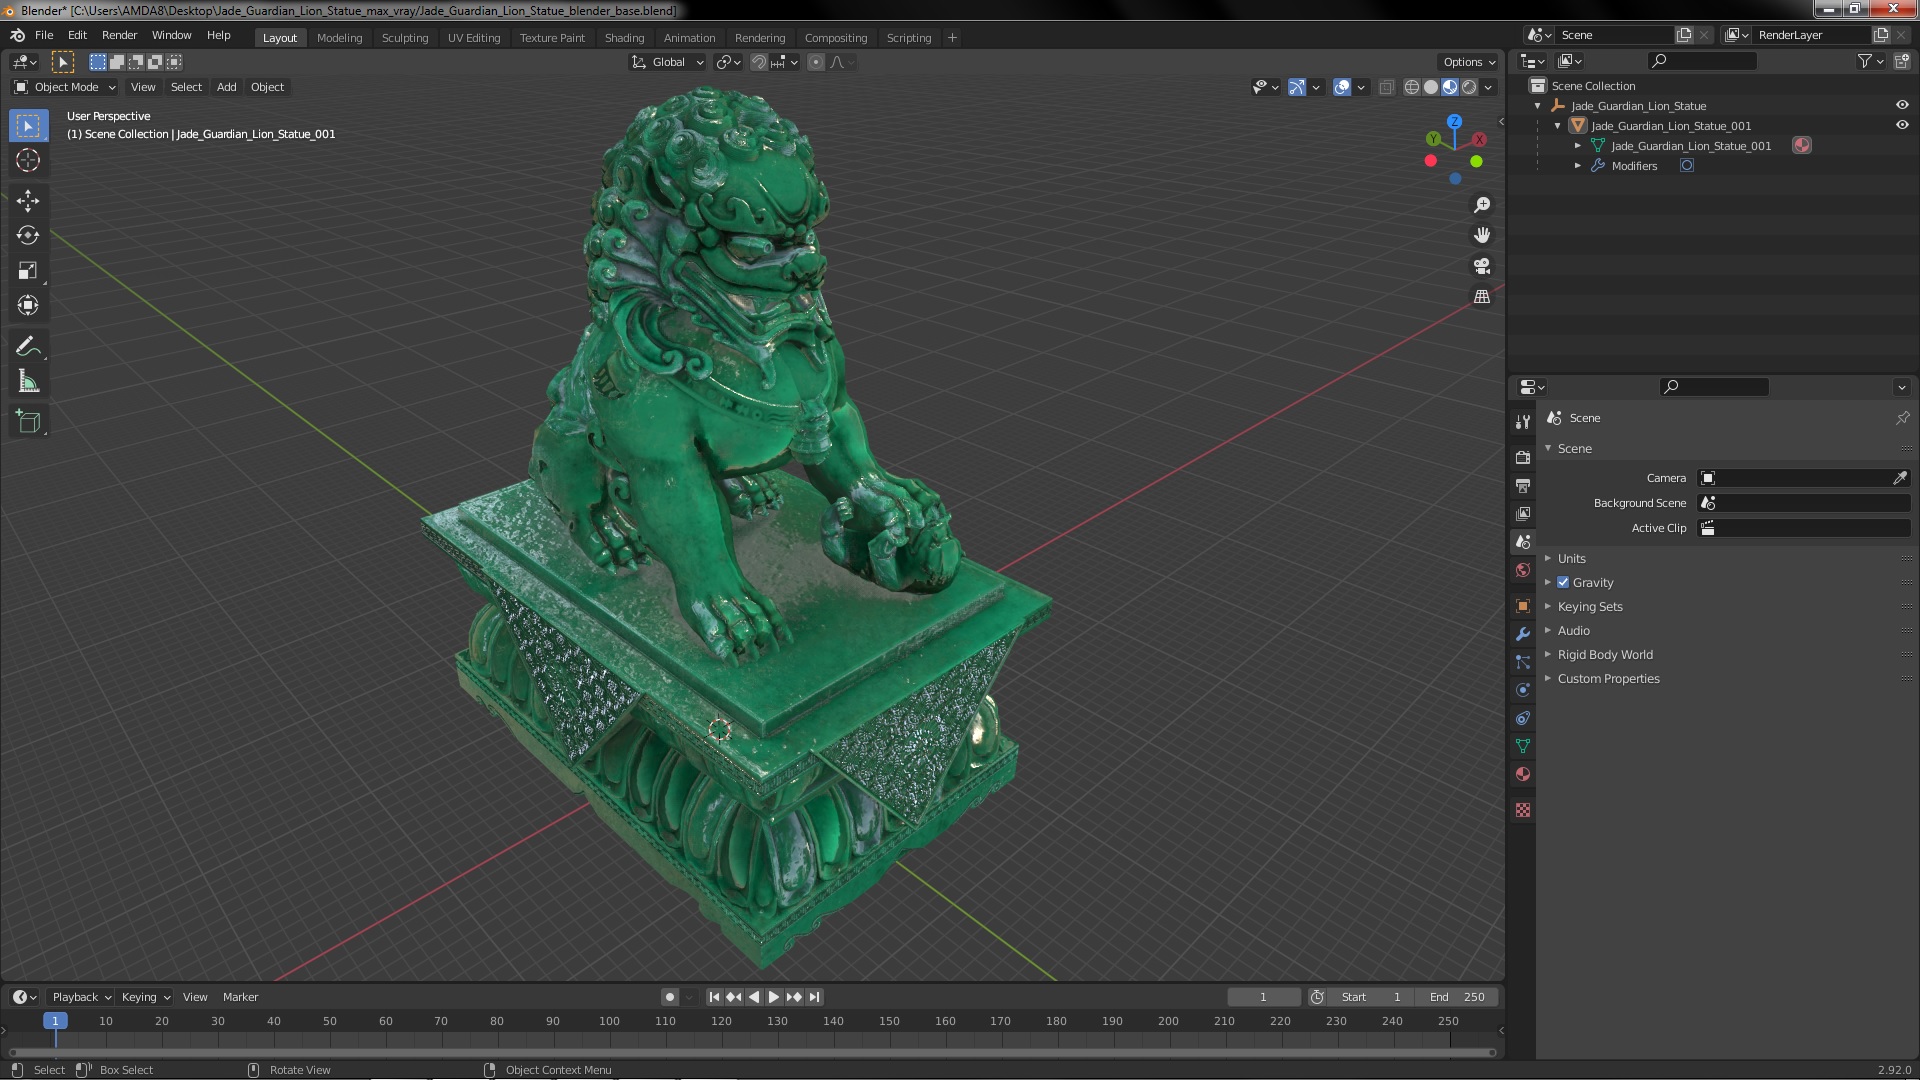Viewport: 1920px width, 1080px height.
Task: Open the File menu
Action: point(44,35)
